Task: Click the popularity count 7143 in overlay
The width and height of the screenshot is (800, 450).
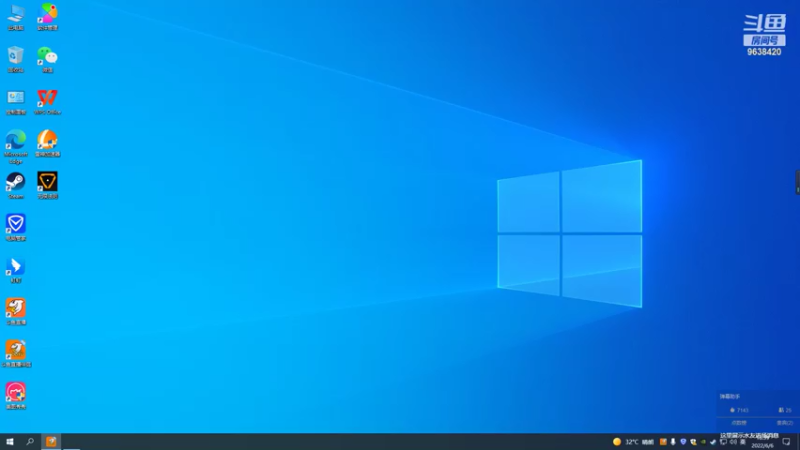Action: click(739, 410)
